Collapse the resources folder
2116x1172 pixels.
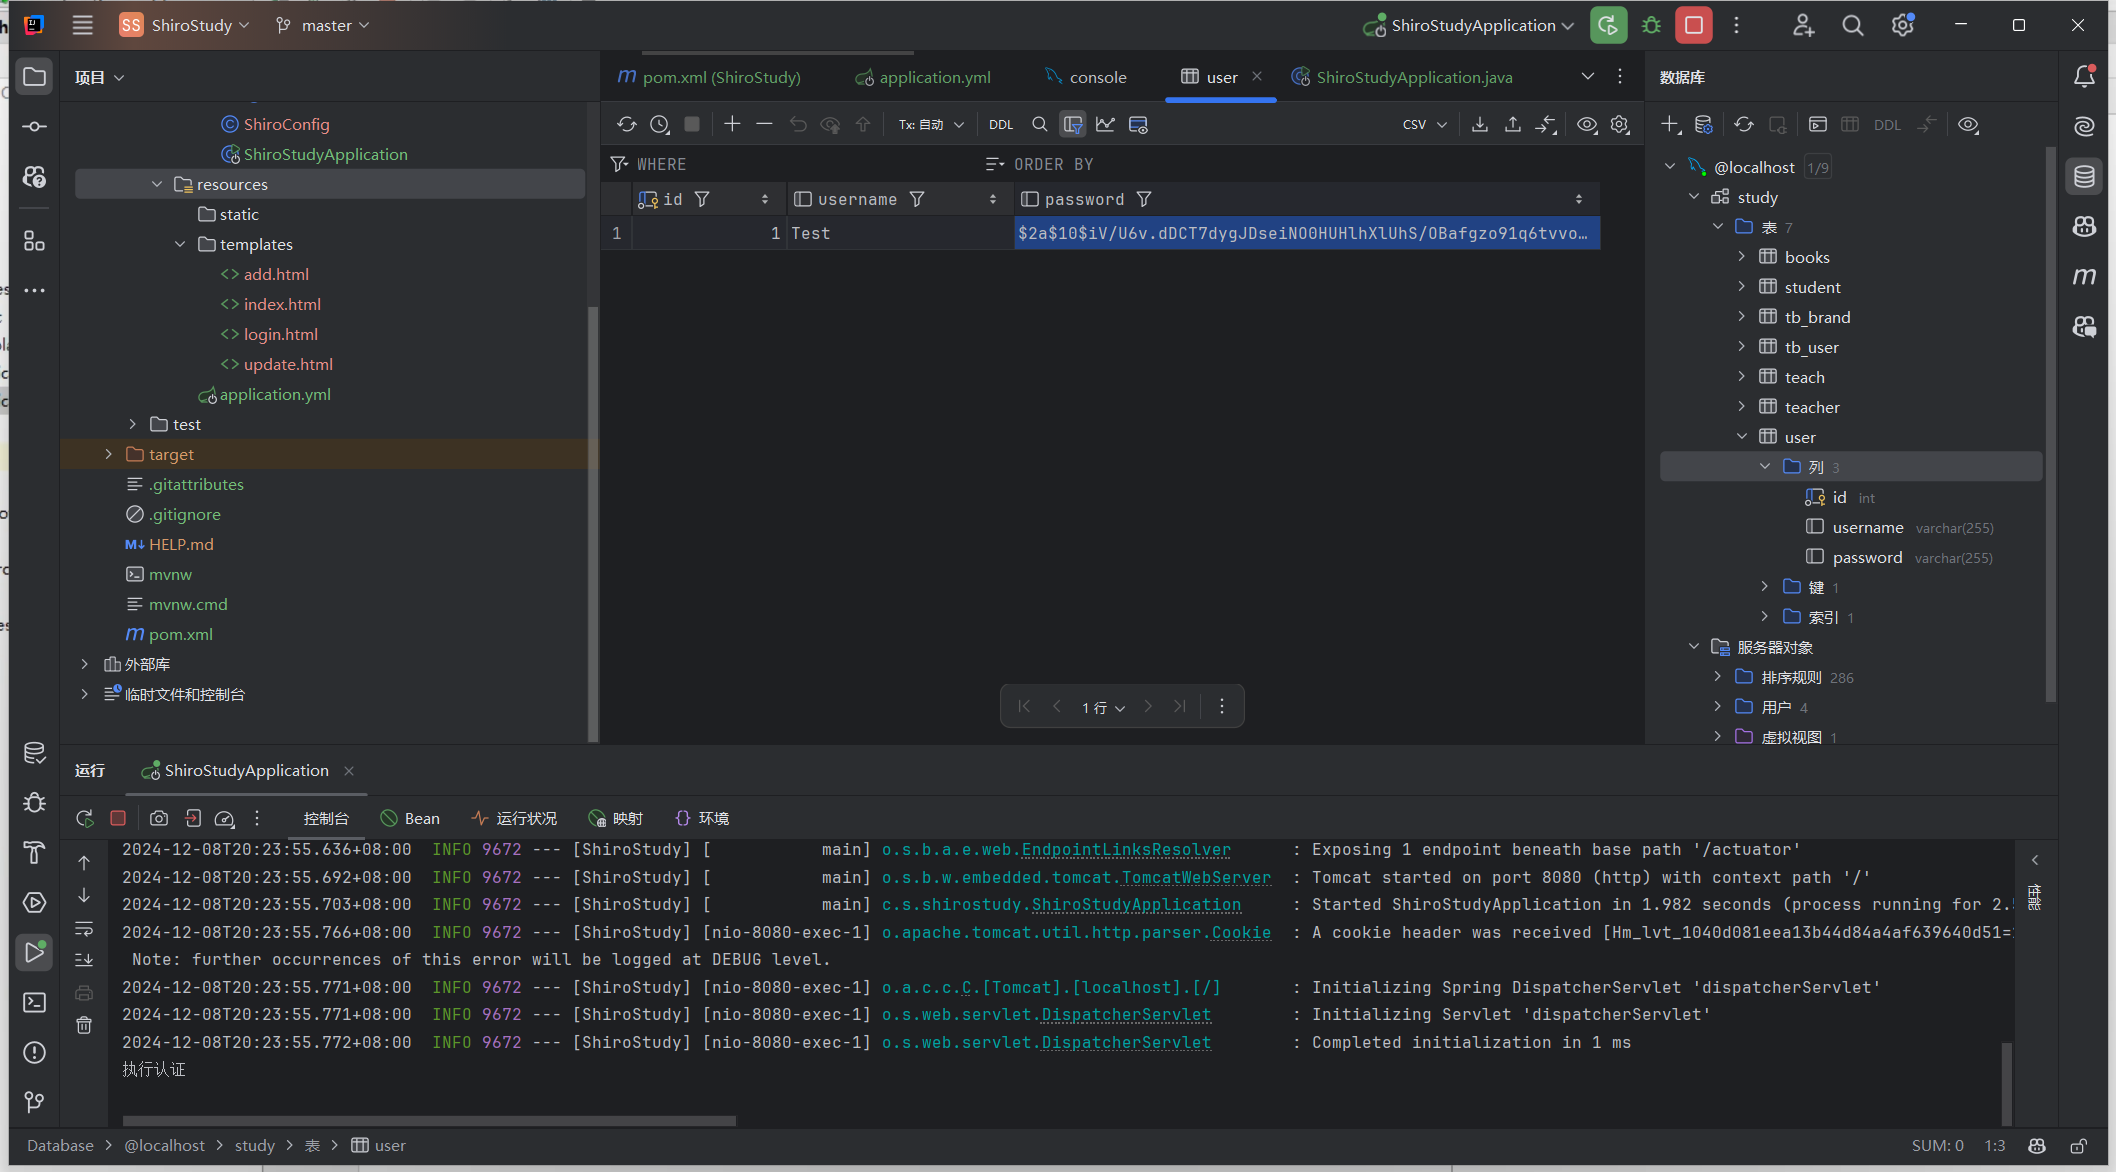pos(157,184)
